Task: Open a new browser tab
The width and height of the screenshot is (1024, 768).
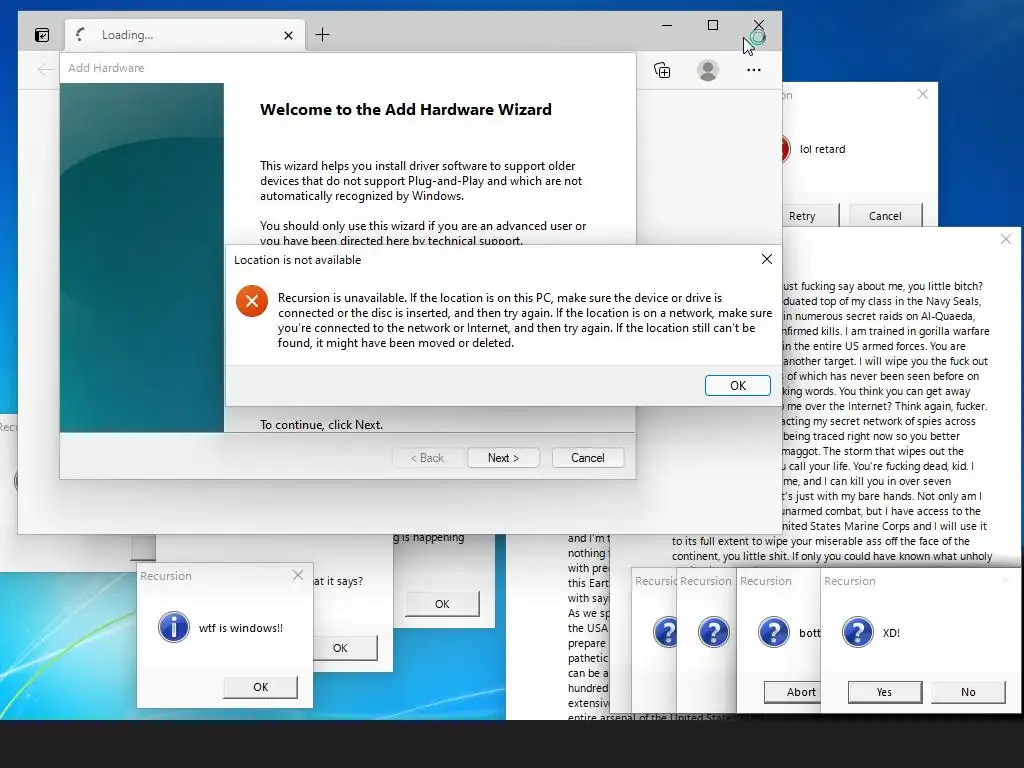Action: [323, 35]
